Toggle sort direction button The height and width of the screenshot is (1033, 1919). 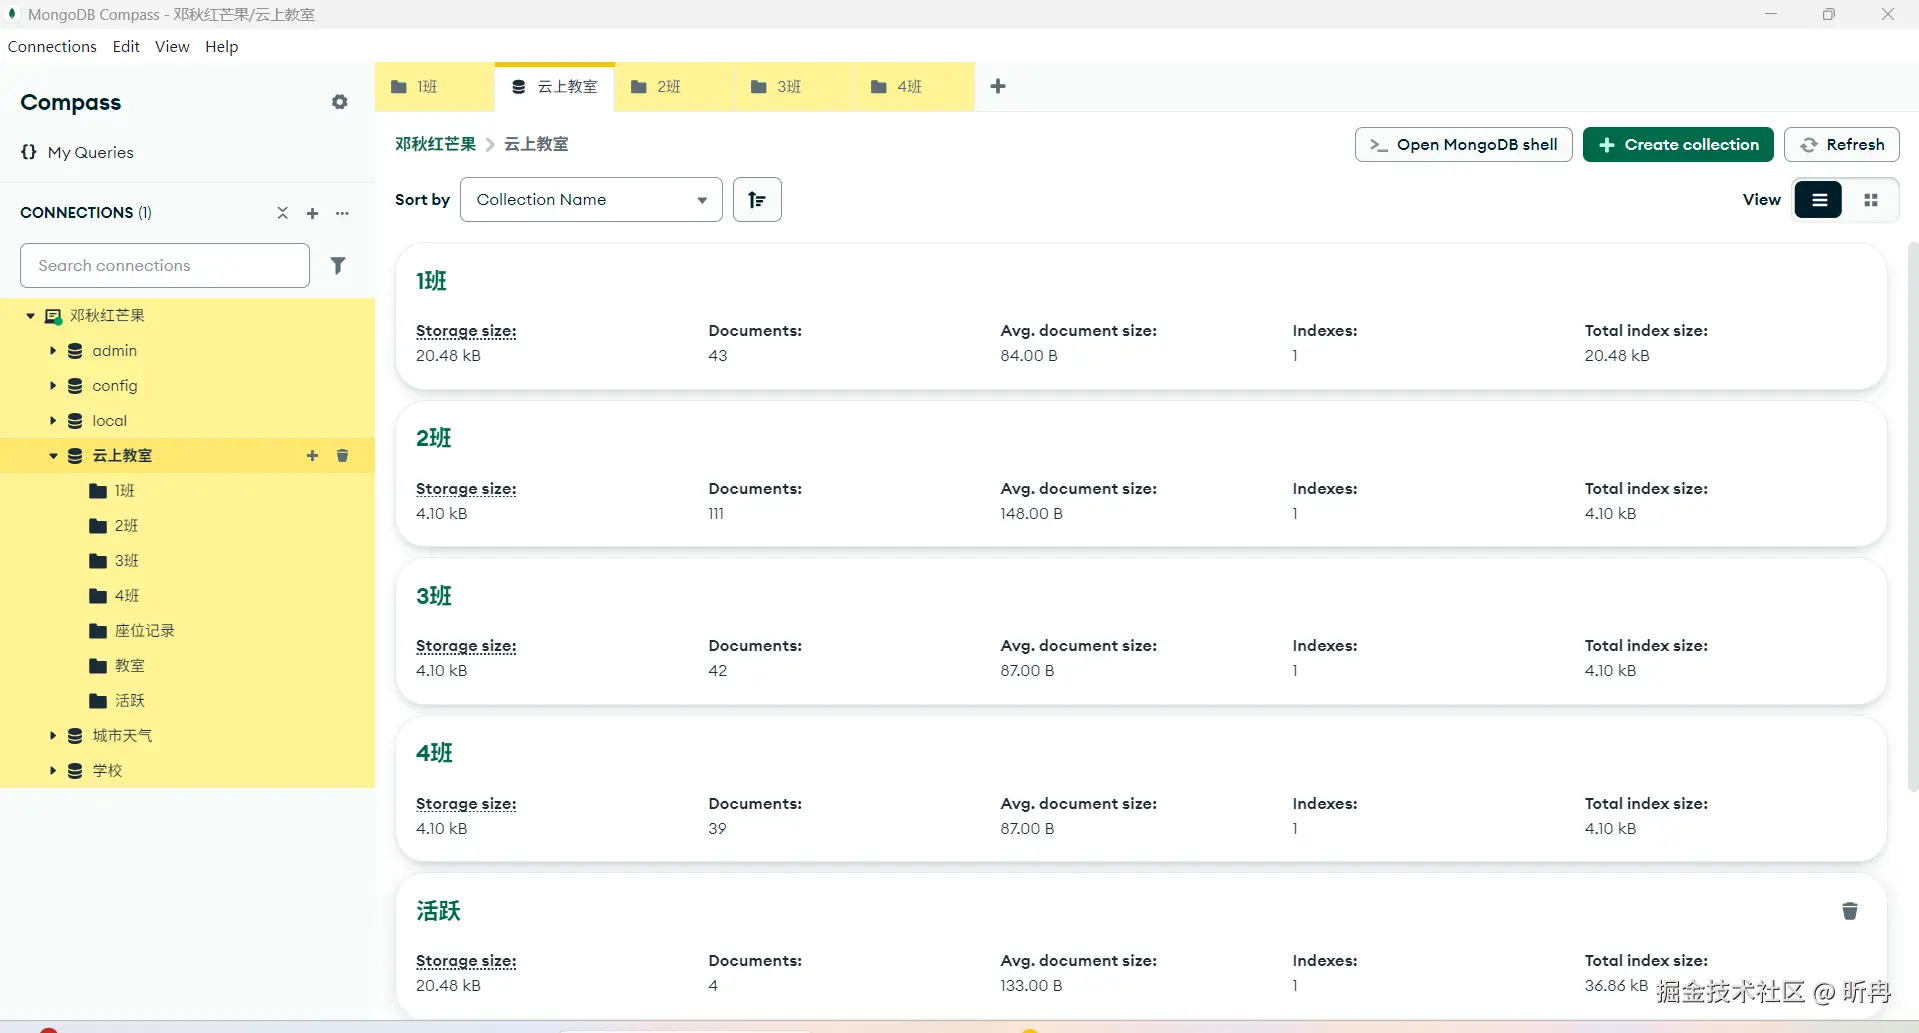757,200
